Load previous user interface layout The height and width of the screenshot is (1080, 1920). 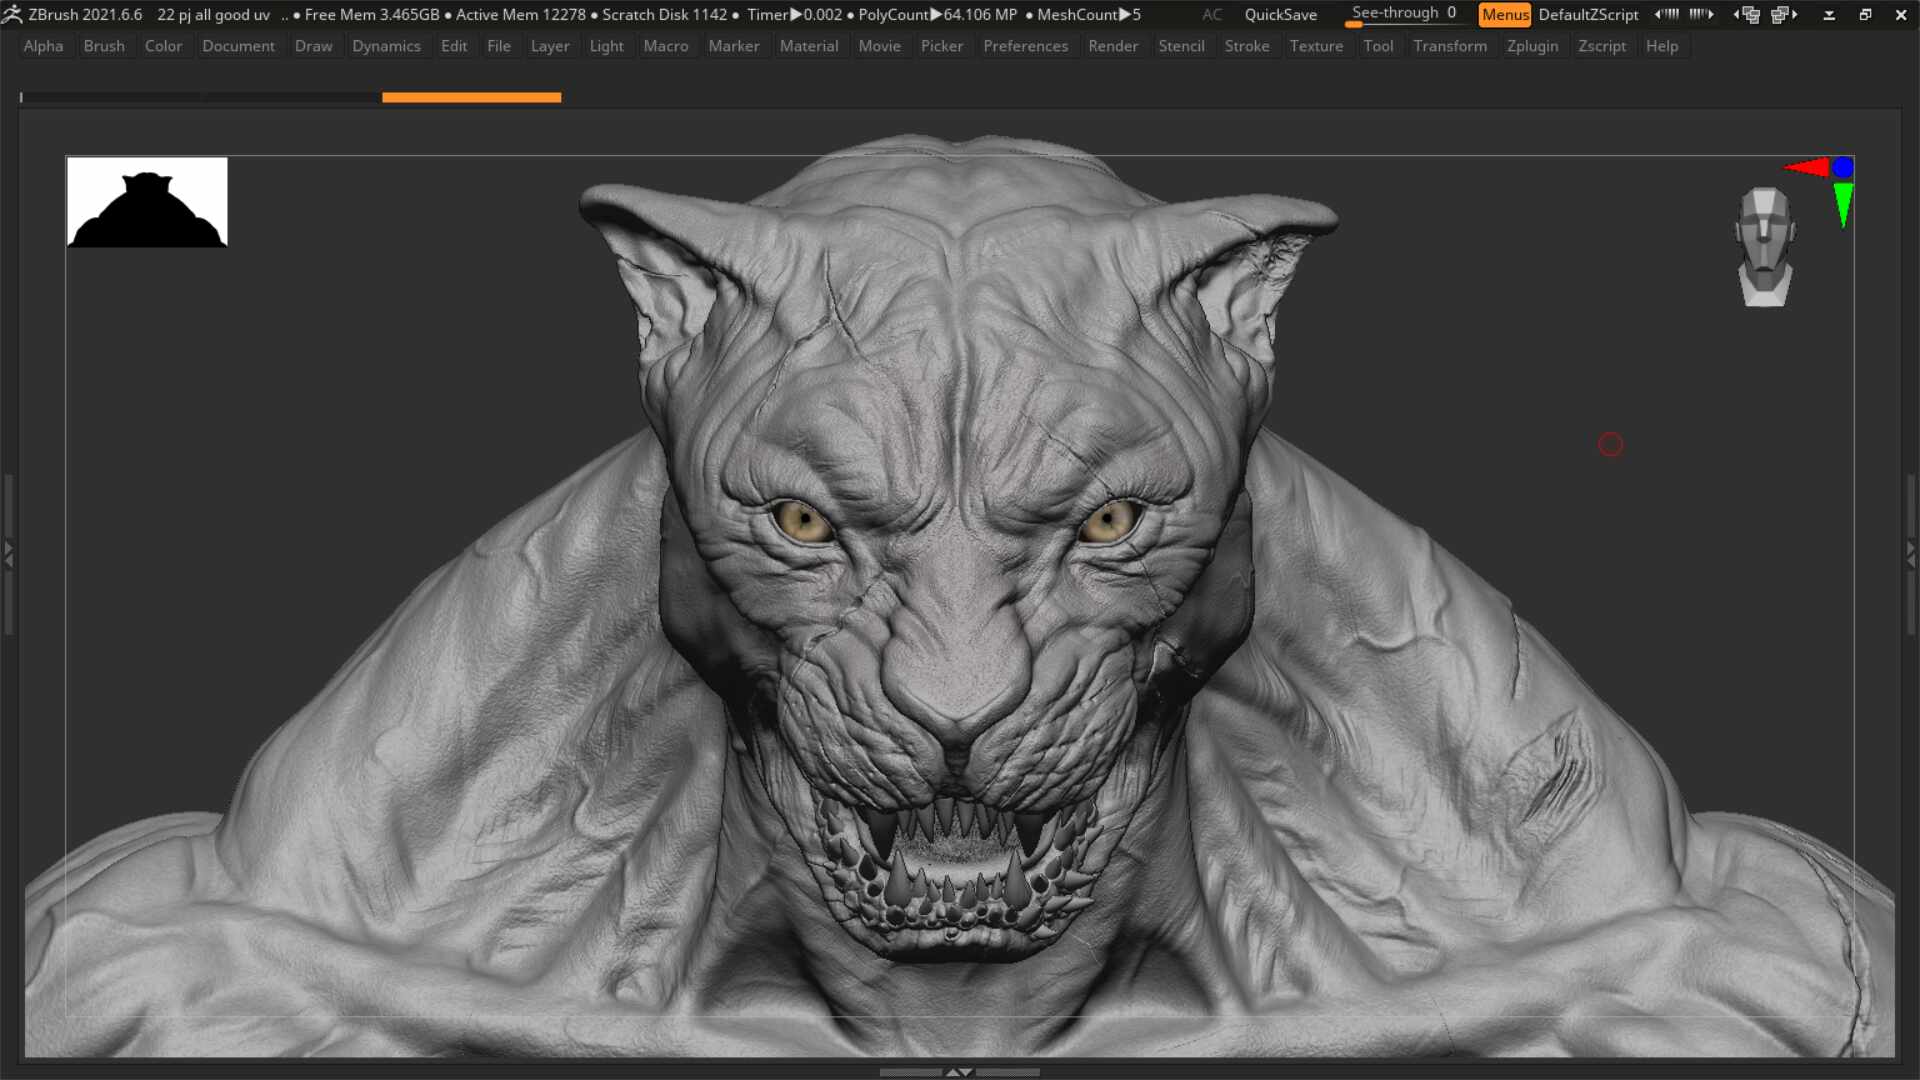click(x=1747, y=14)
